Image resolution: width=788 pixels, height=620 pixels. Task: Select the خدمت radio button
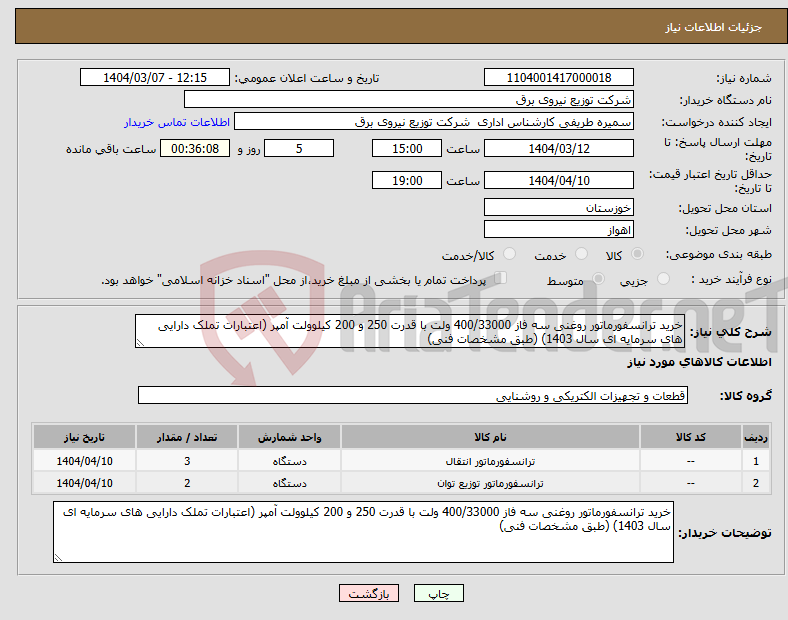click(581, 254)
